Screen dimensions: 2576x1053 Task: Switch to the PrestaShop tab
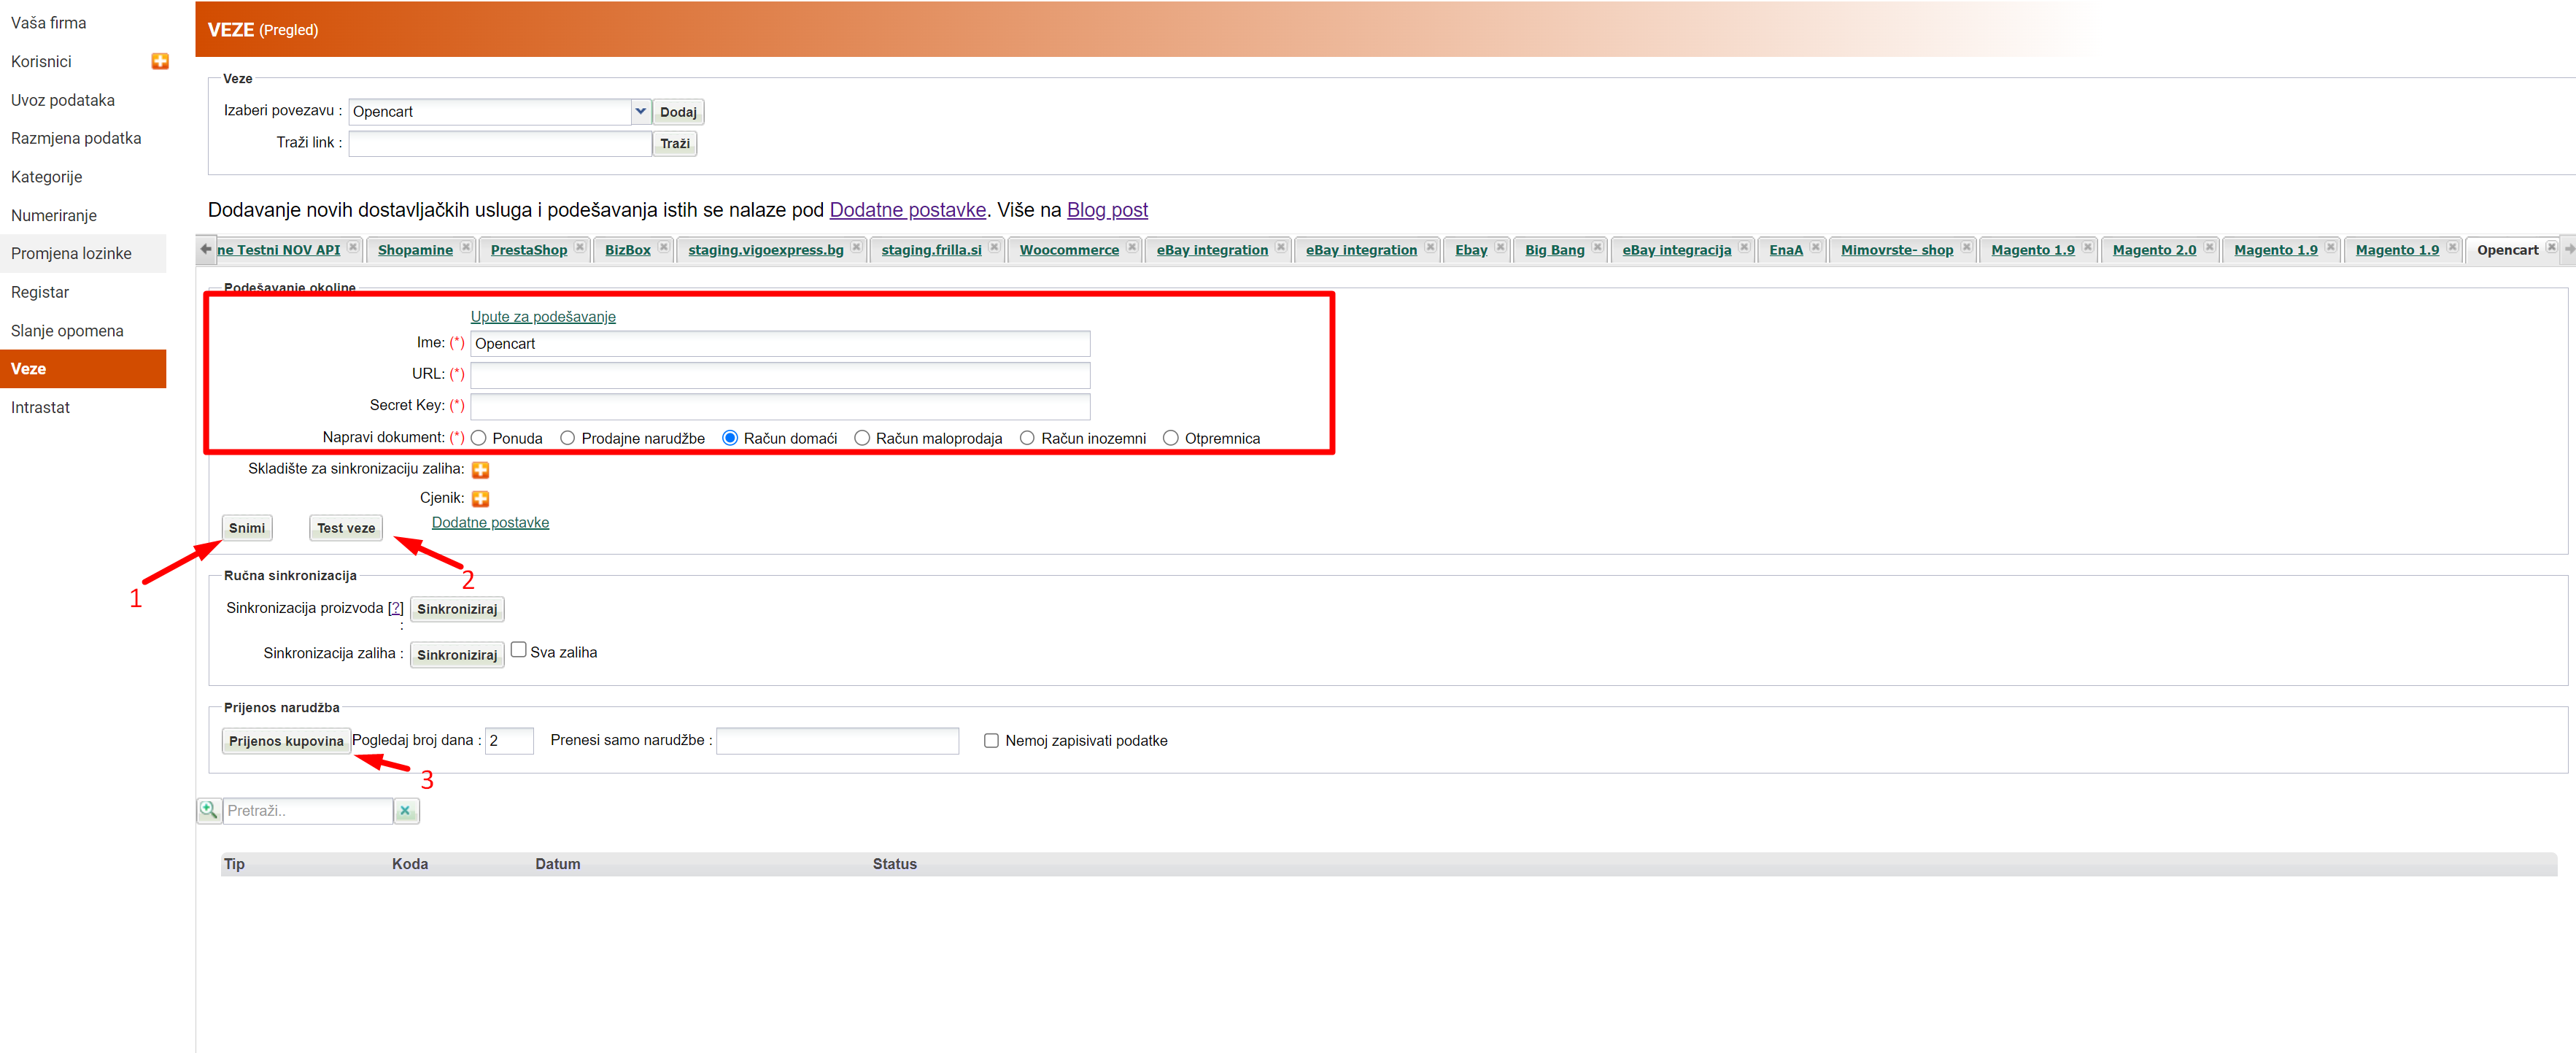528,250
